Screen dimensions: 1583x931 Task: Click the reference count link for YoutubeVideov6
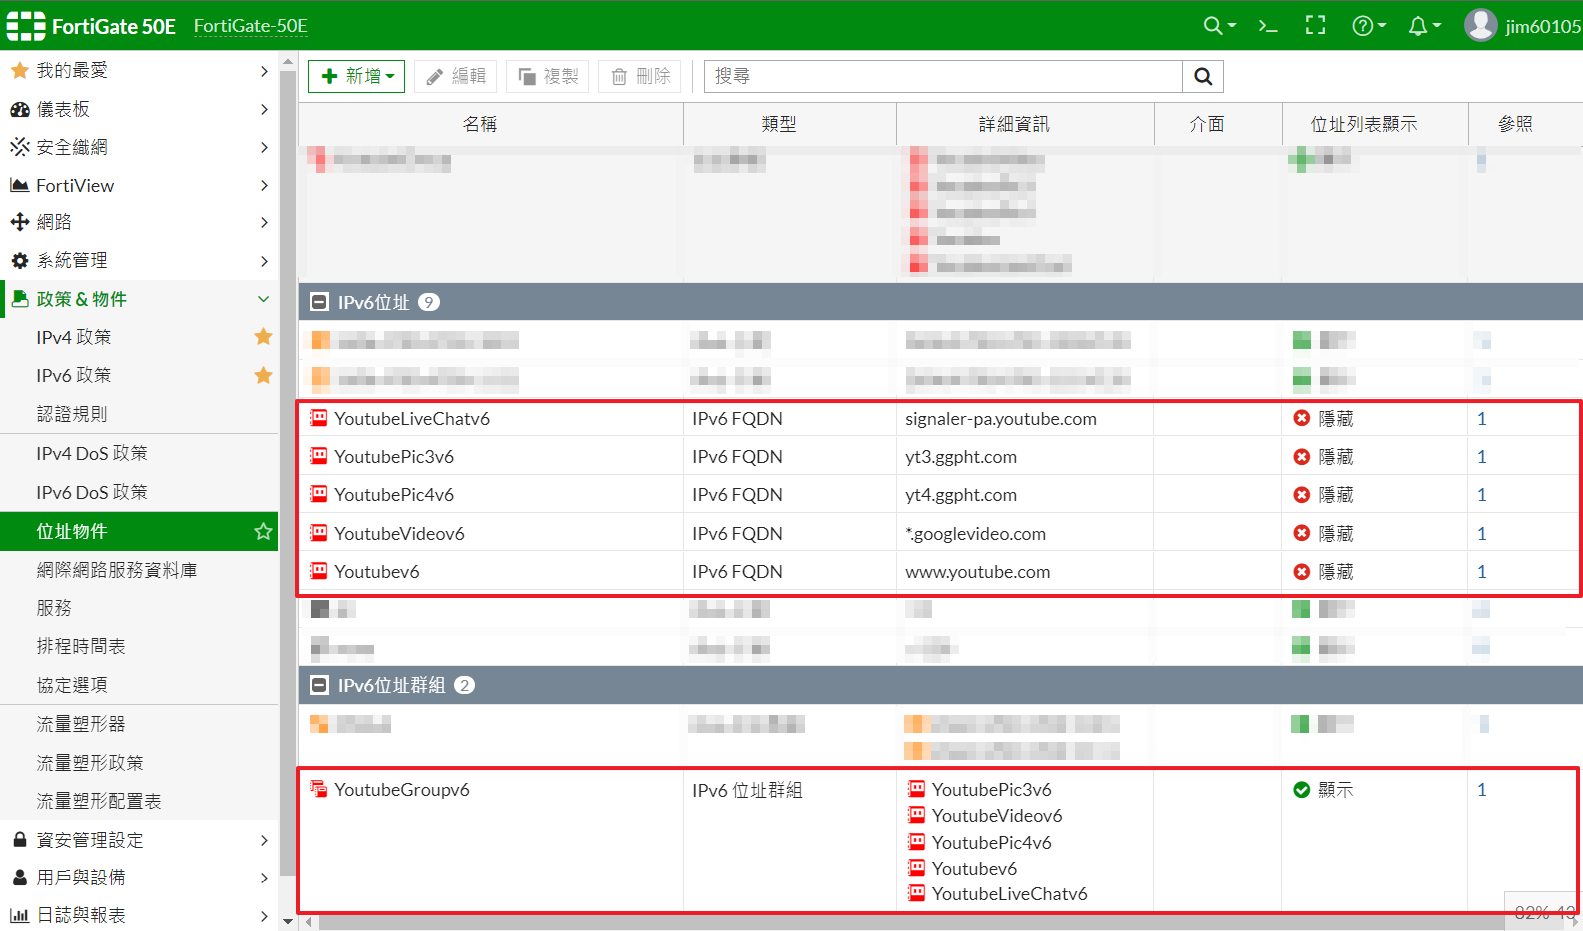(x=1481, y=534)
